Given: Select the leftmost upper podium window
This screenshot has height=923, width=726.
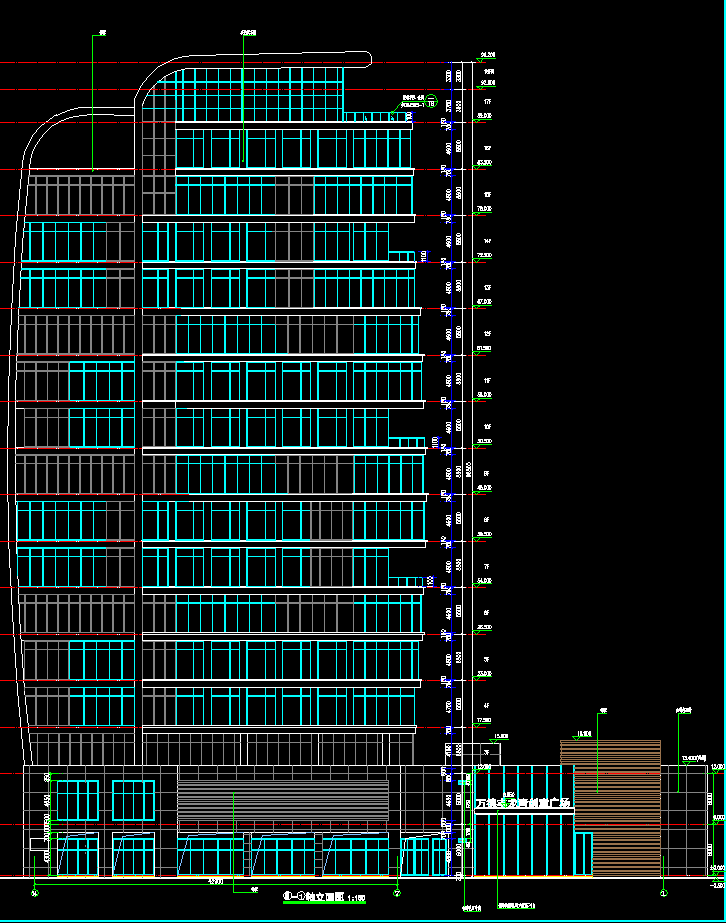Looking at the screenshot, I should [76, 801].
